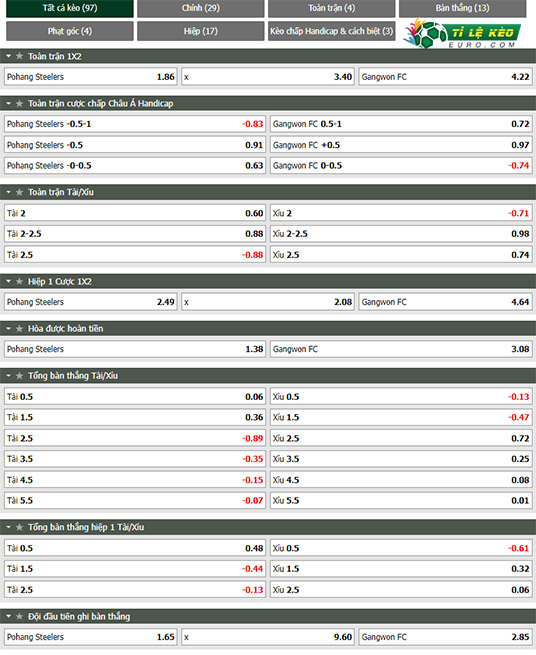Choose total goals Xỉu 4.5 at 0.08
Viewport: 536px width, 655px height.
401,480
